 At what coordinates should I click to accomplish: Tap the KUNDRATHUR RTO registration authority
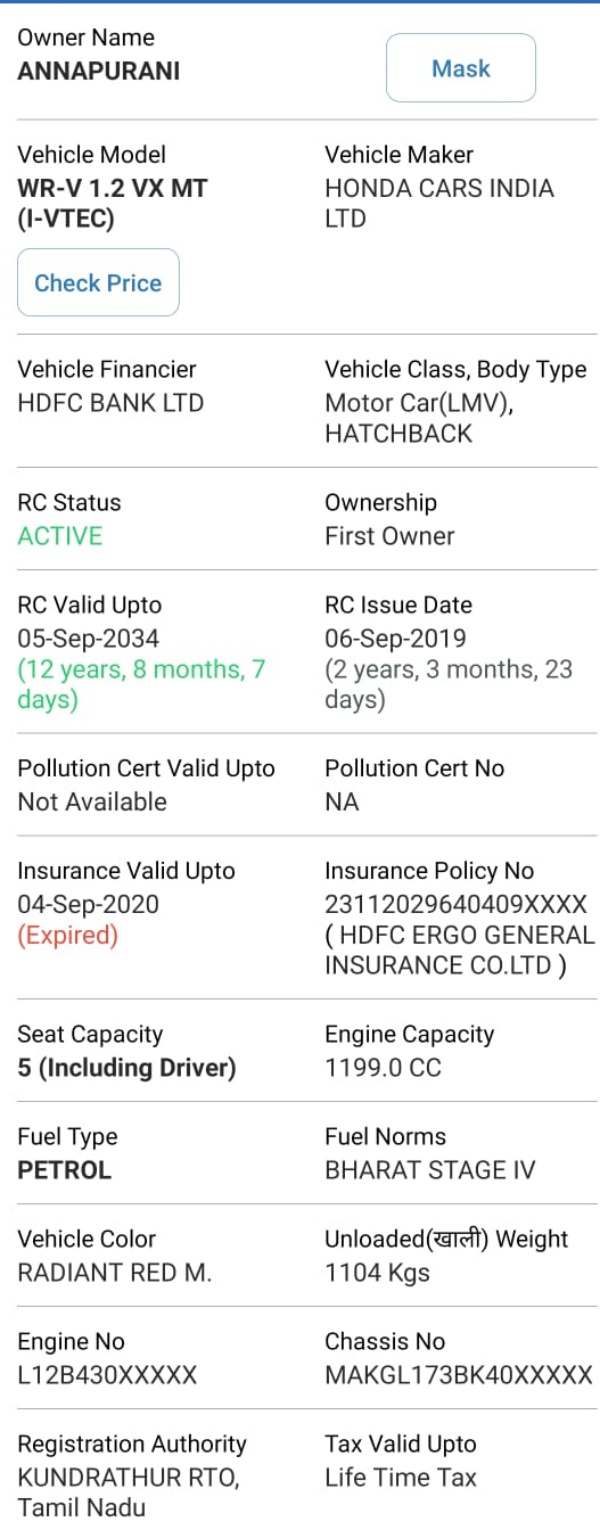coord(128,1477)
